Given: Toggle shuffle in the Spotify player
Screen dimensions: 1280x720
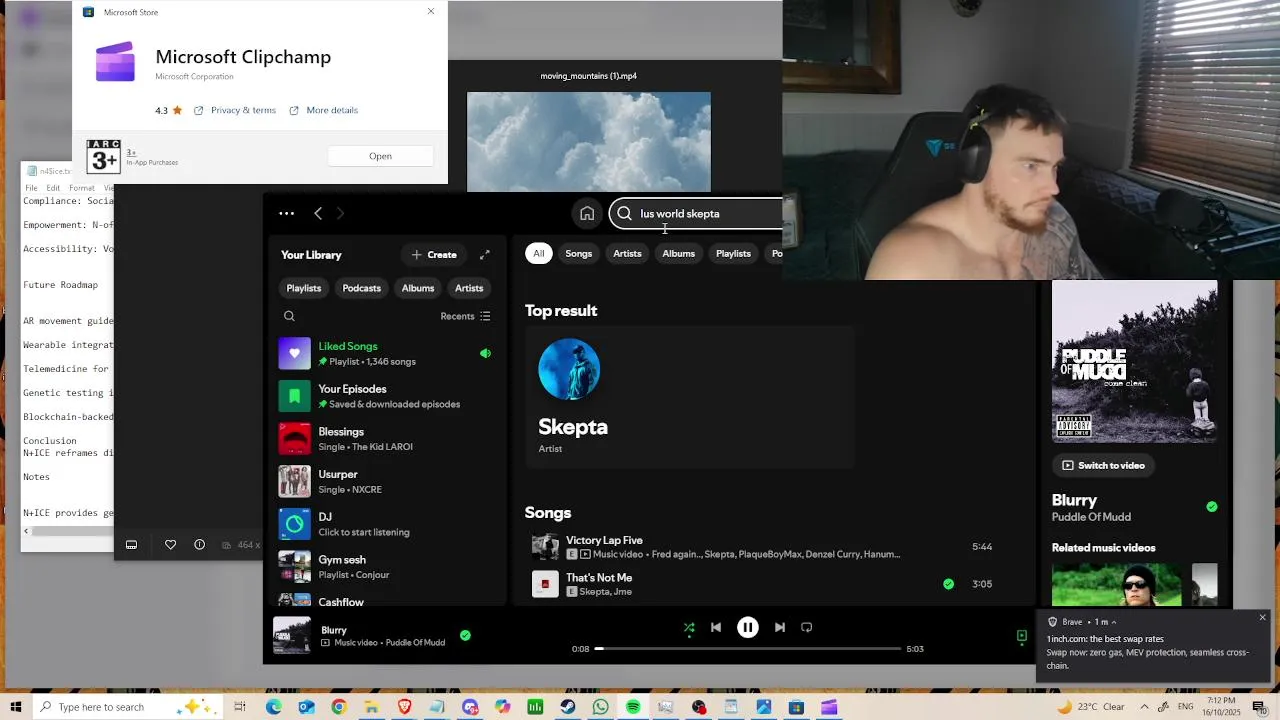Looking at the screenshot, I should [689, 627].
